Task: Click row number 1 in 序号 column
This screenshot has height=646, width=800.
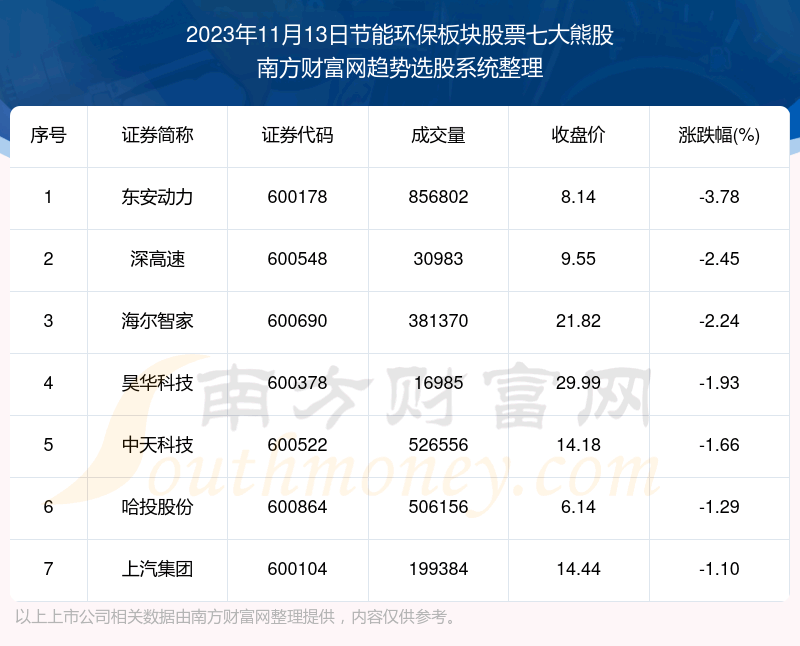Action: tap(48, 197)
